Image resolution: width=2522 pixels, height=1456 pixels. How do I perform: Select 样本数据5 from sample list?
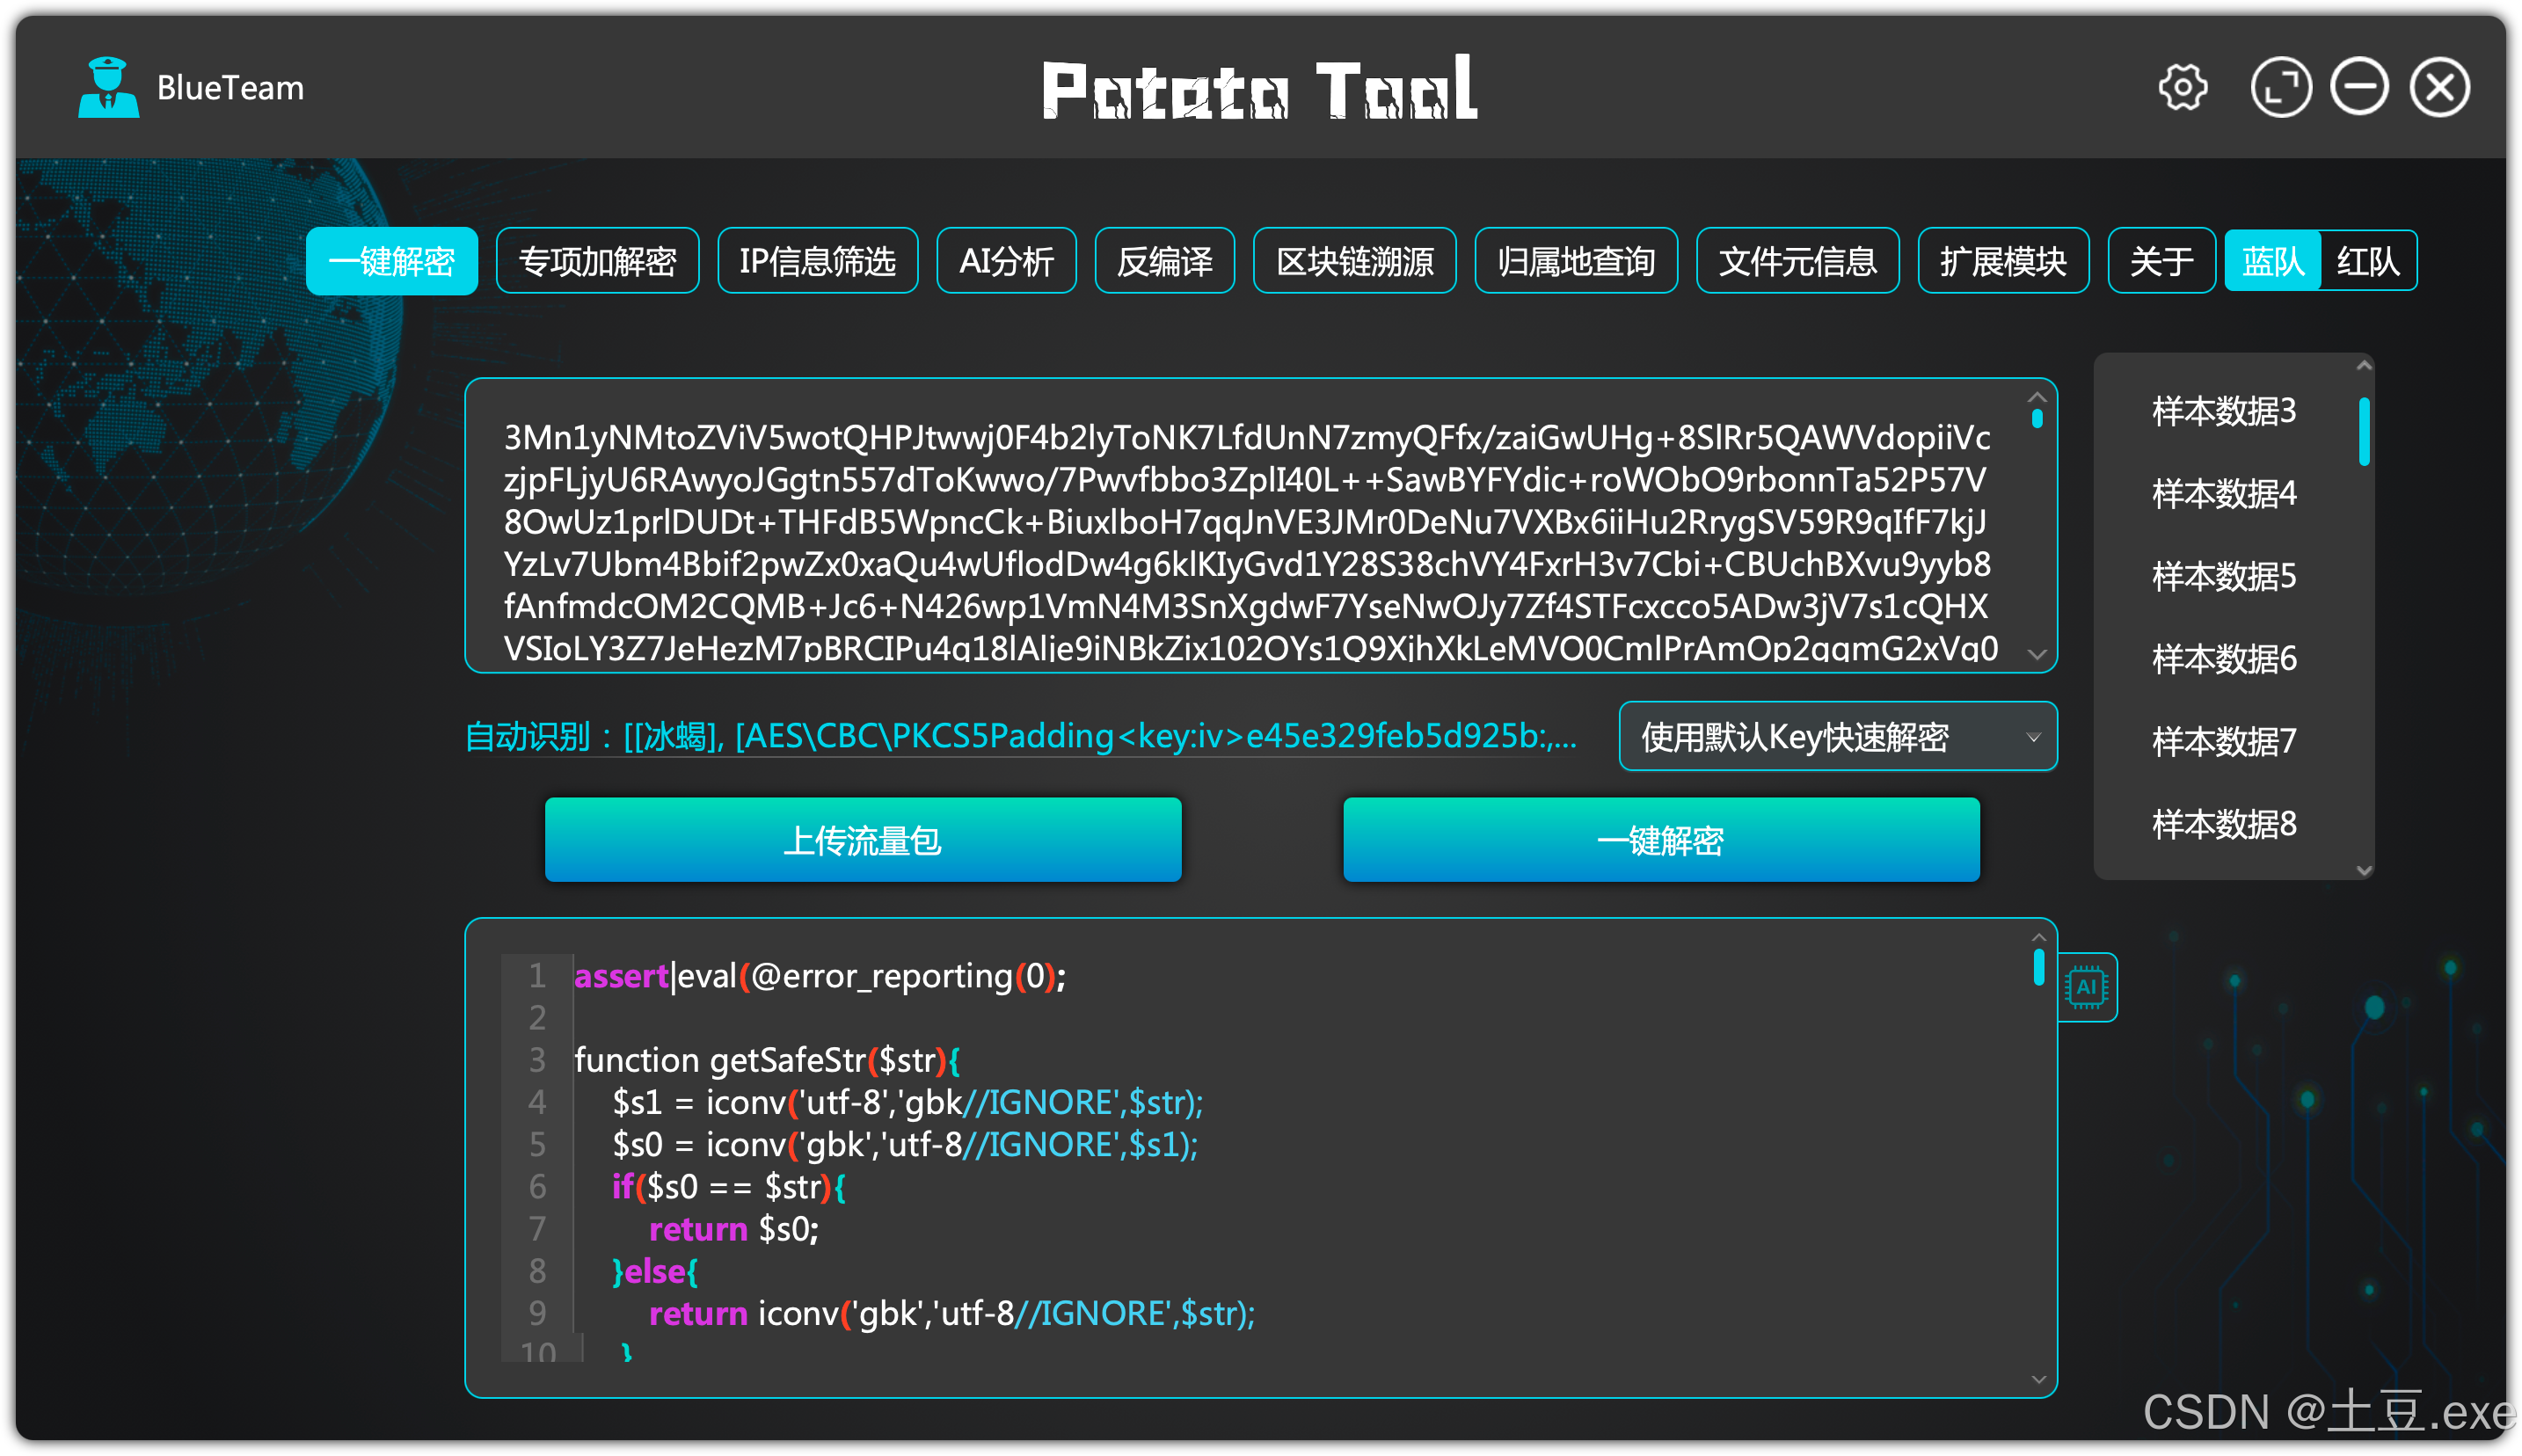coord(2223,577)
